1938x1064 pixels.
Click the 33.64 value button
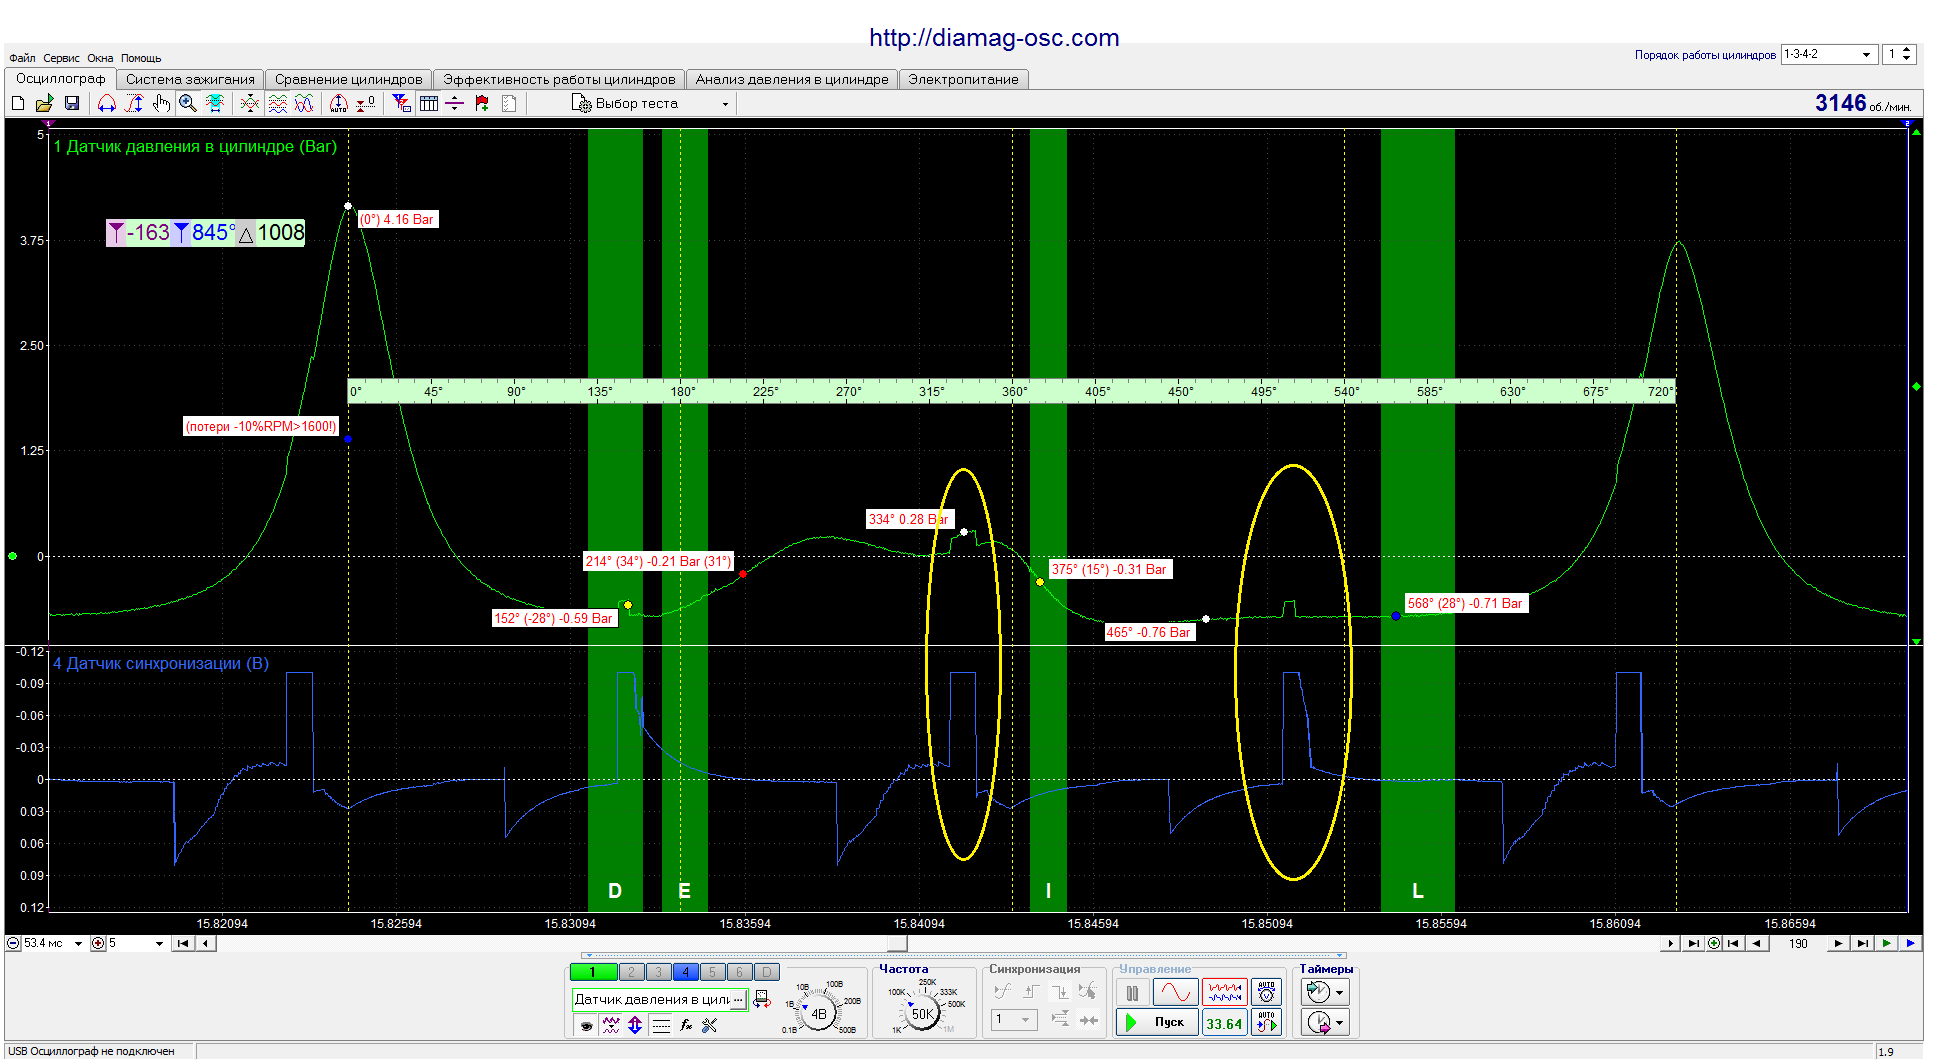point(1225,1022)
